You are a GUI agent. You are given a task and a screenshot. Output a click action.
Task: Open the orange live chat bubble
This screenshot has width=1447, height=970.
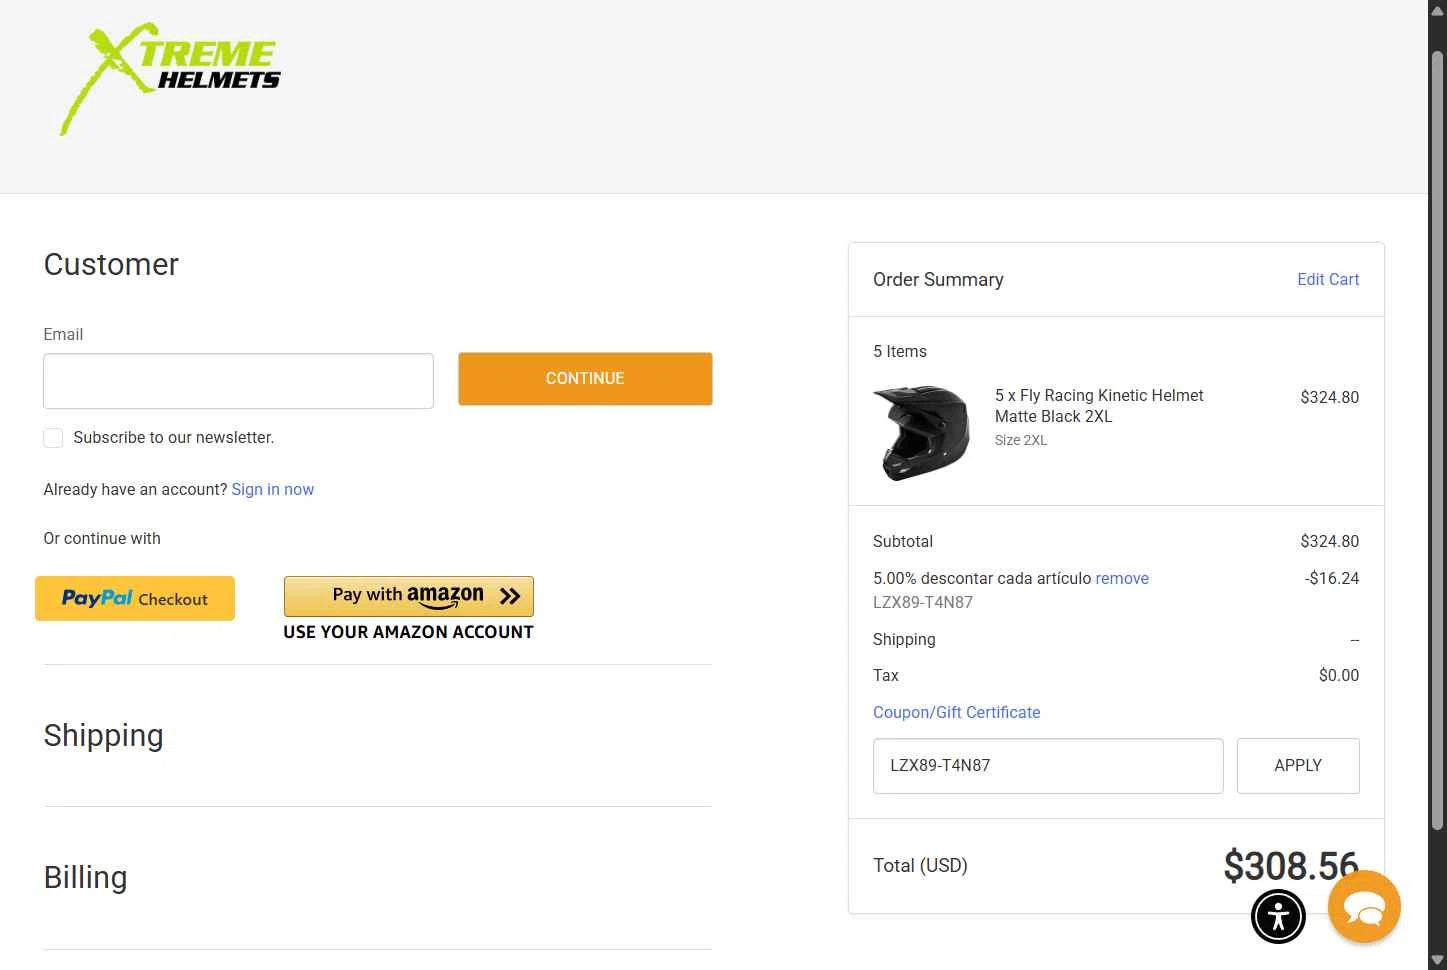click(1364, 907)
